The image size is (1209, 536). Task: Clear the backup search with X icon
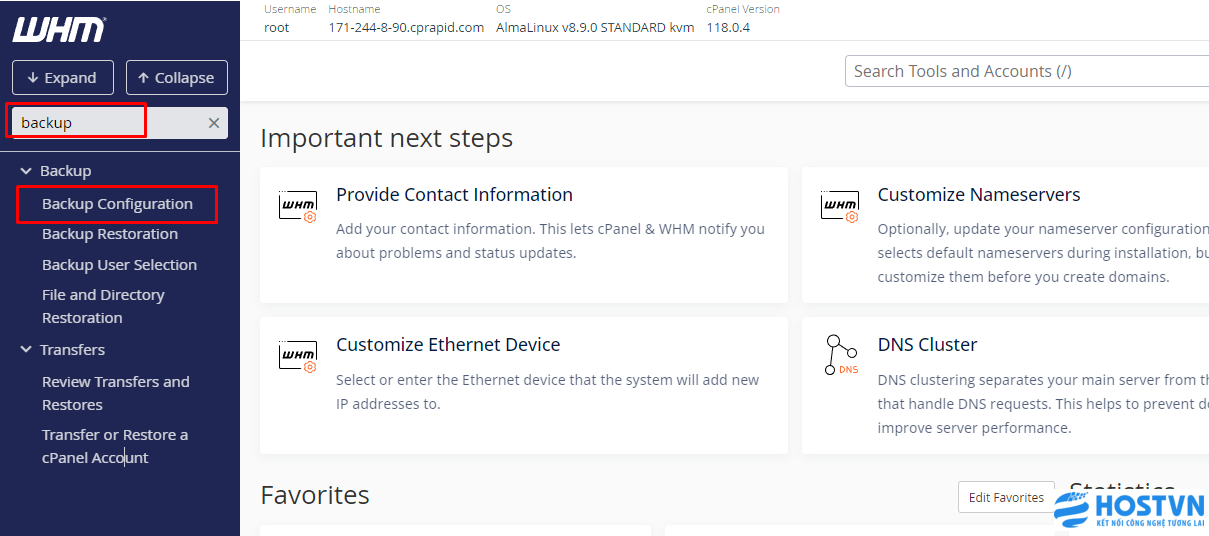[213, 123]
